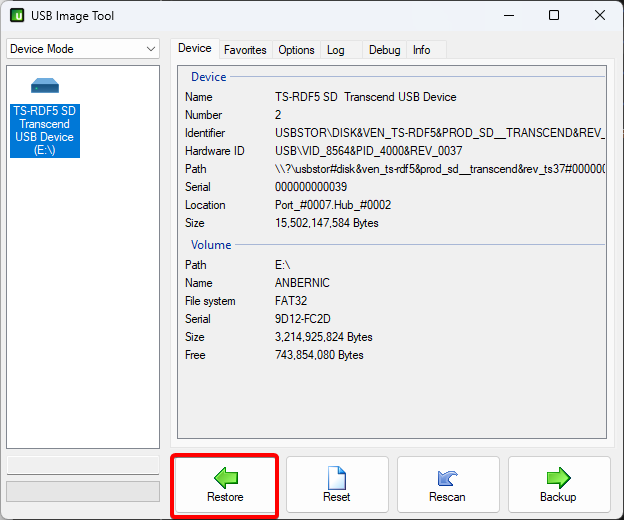Start Backup with the green right arrow
Screen dimensions: 624x520
point(558,485)
